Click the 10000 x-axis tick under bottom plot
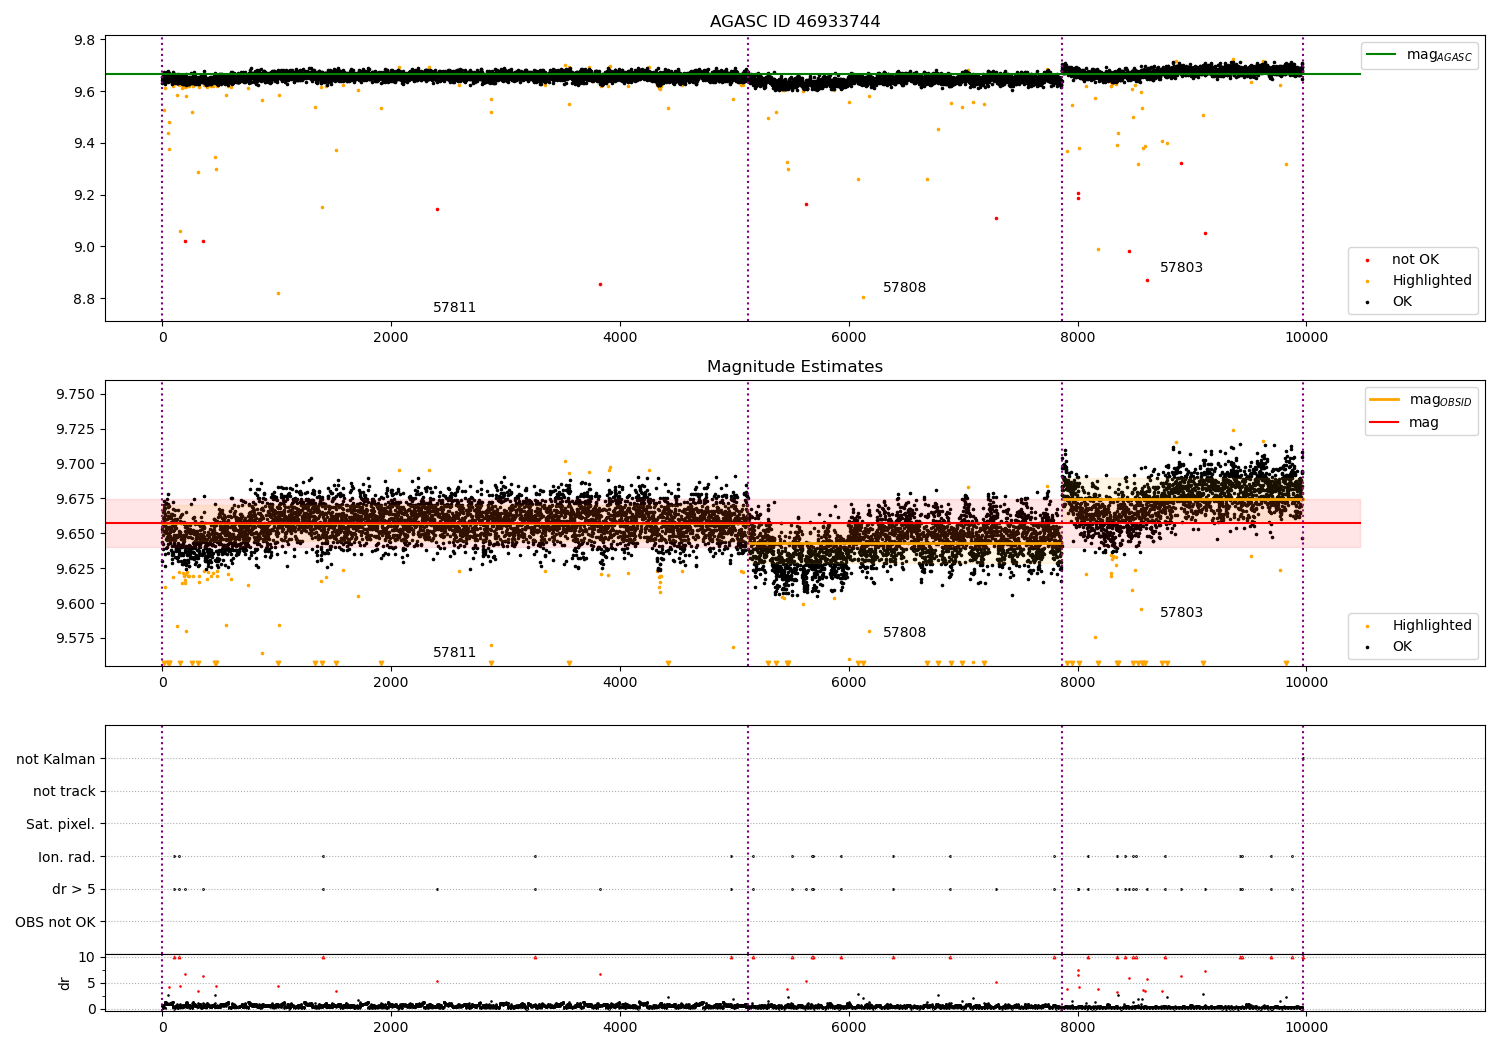 pyautogui.click(x=1306, y=1028)
